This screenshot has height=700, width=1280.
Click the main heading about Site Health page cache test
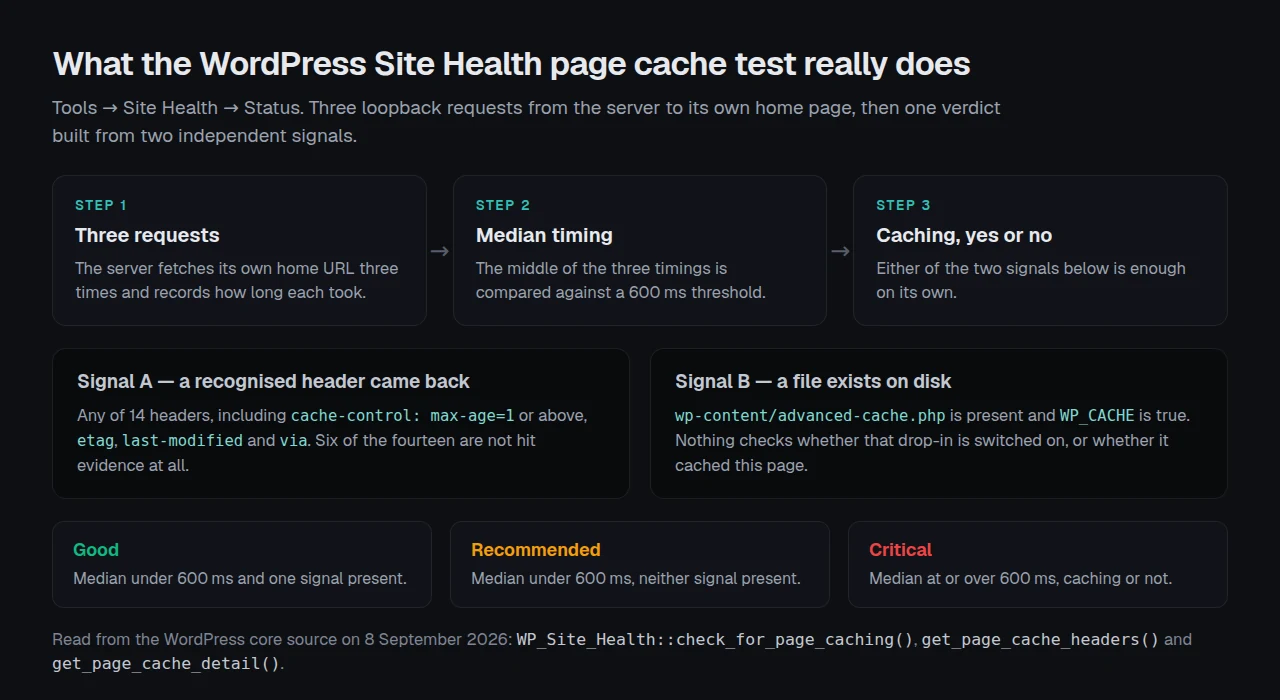pos(511,64)
